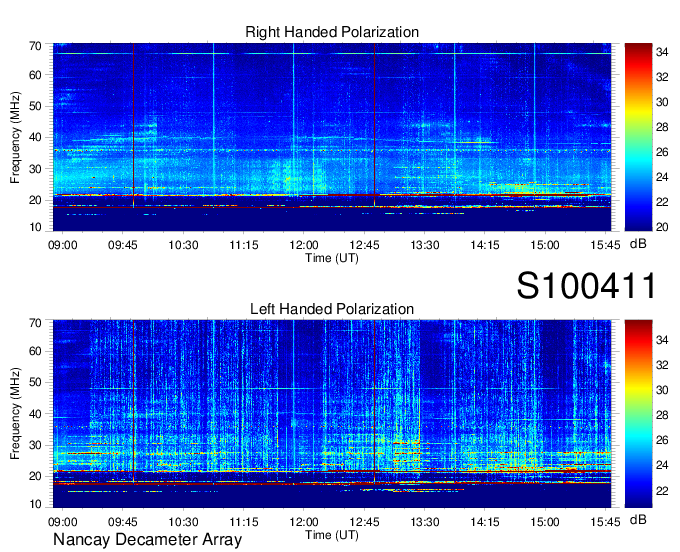The image size is (680, 552).
Task: Click the 20 MHz tick of bottom plot
Action: tap(35, 476)
